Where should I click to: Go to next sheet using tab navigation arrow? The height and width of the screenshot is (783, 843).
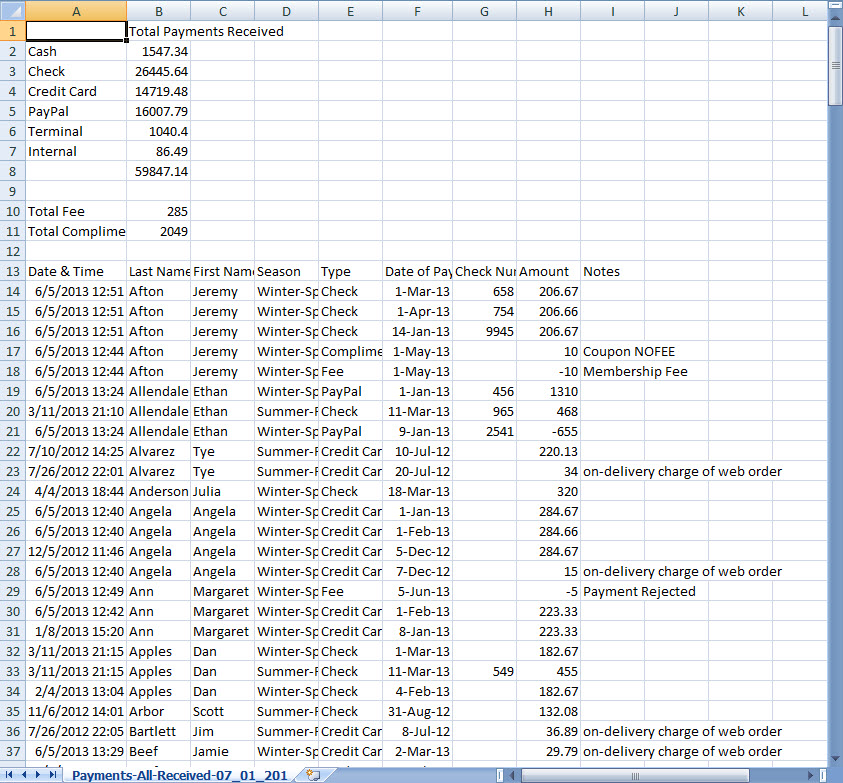pyautogui.click(x=38, y=775)
